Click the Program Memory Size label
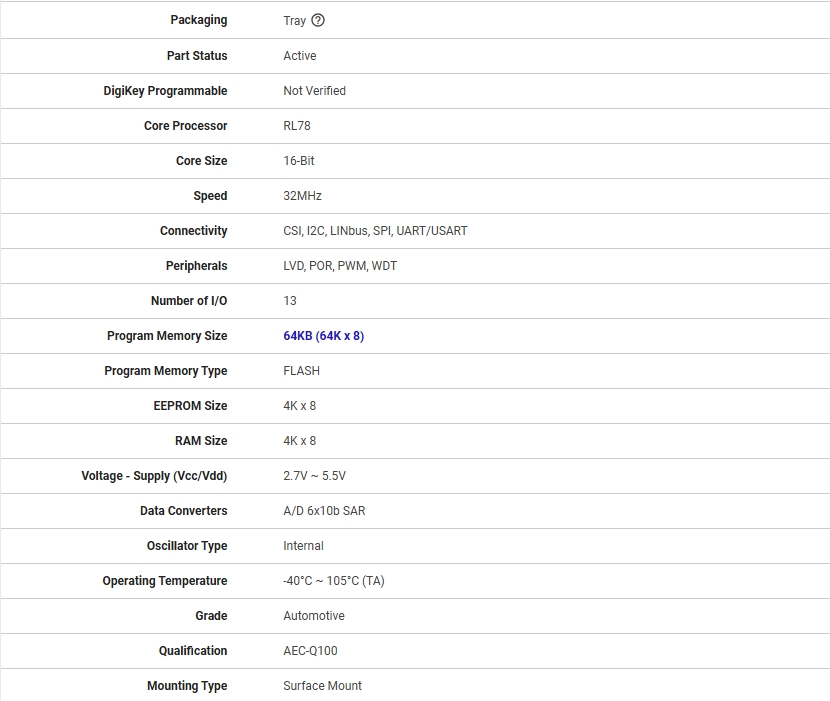 tap(167, 336)
